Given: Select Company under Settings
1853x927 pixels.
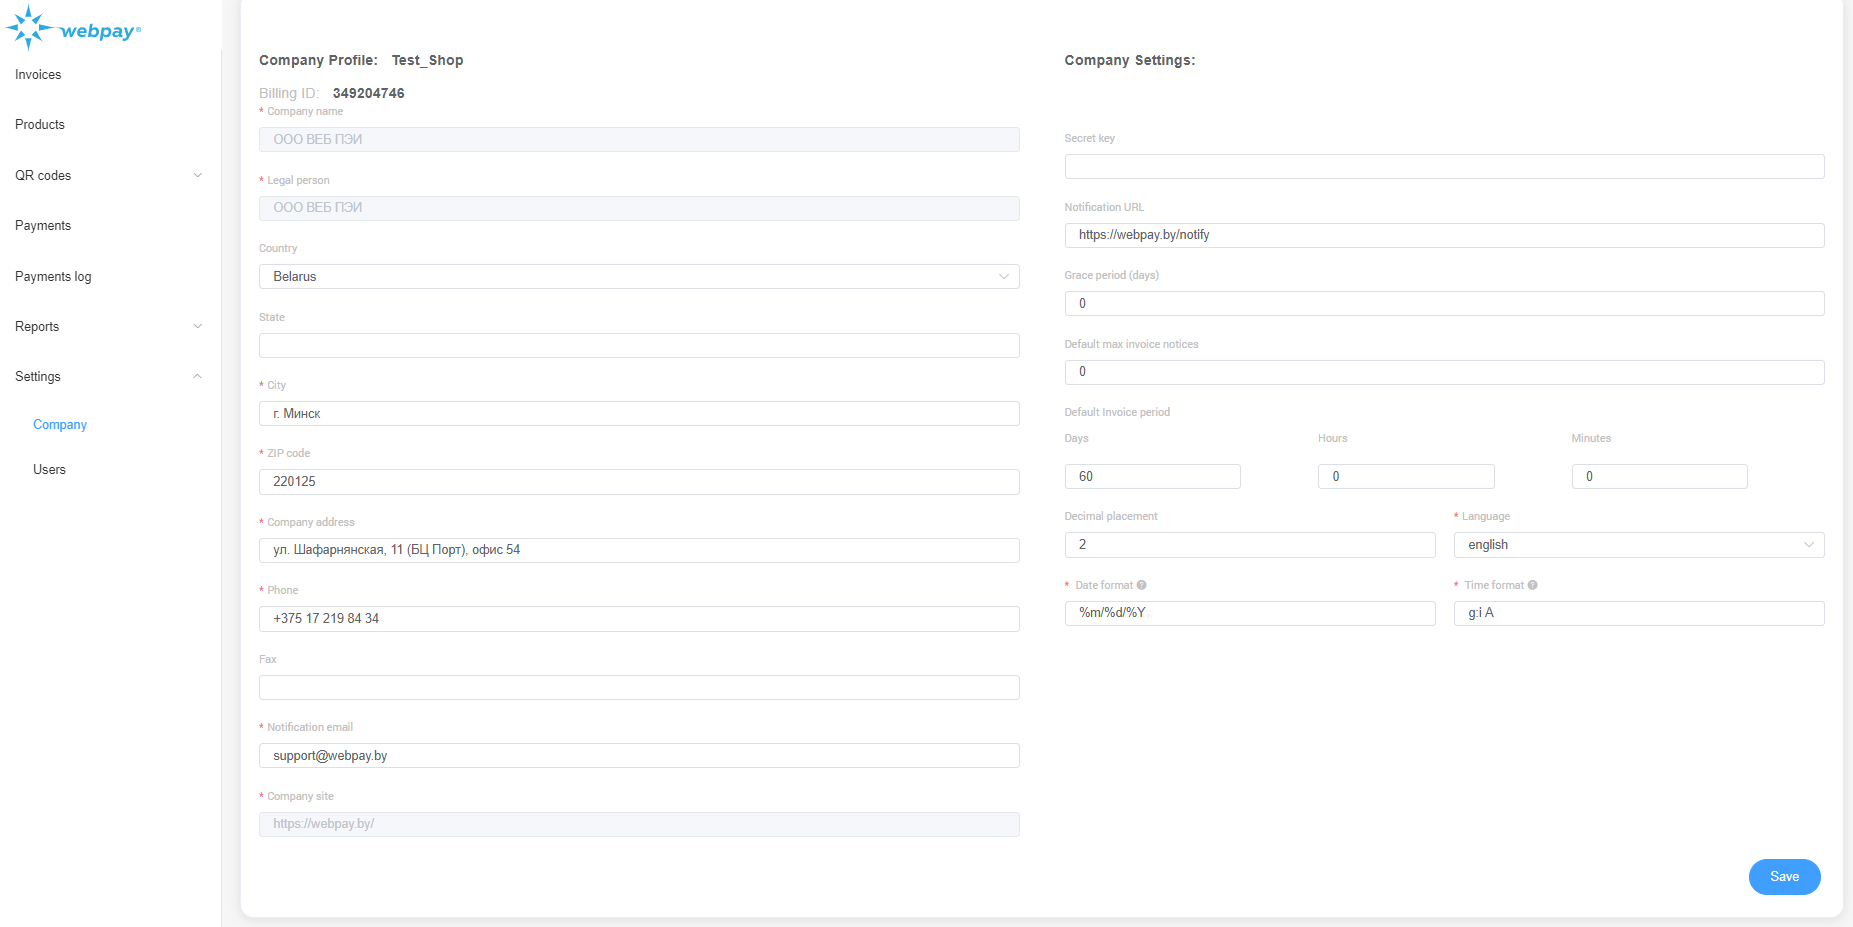Looking at the screenshot, I should click(x=59, y=424).
